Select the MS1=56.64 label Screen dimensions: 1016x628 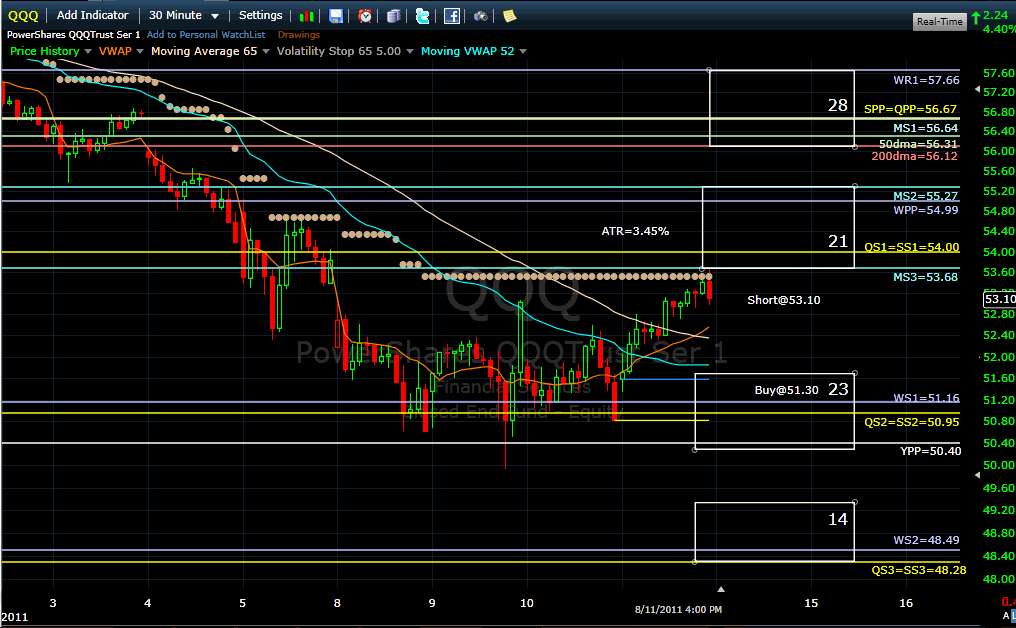pos(925,128)
